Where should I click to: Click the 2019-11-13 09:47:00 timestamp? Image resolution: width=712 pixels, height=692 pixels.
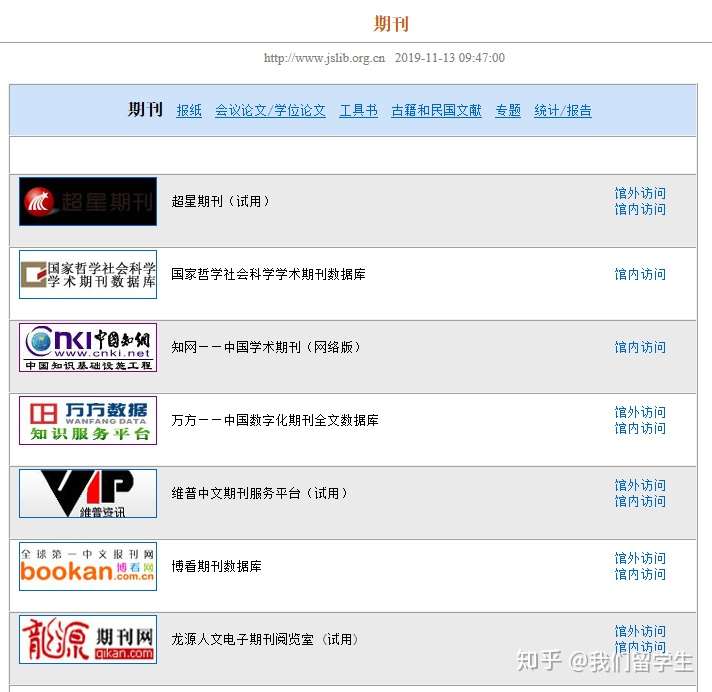[x=450, y=58]
